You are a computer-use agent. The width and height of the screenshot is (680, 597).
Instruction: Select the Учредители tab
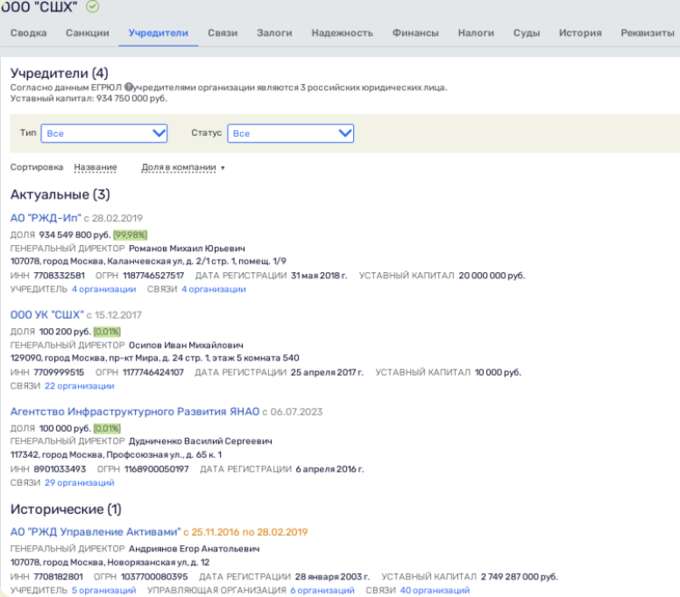click(x=158, y=33)
